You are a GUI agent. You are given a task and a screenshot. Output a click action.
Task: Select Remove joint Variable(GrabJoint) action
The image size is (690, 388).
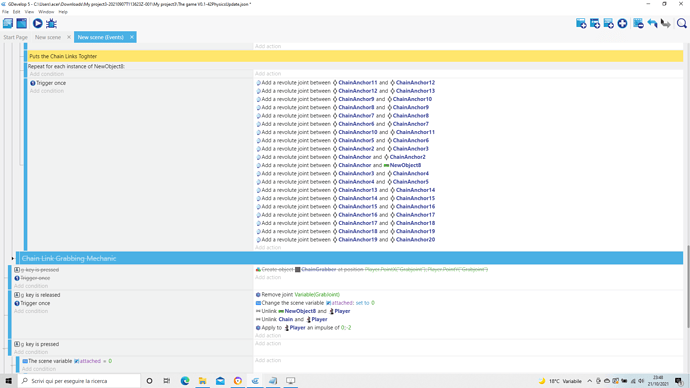point(298,295)
